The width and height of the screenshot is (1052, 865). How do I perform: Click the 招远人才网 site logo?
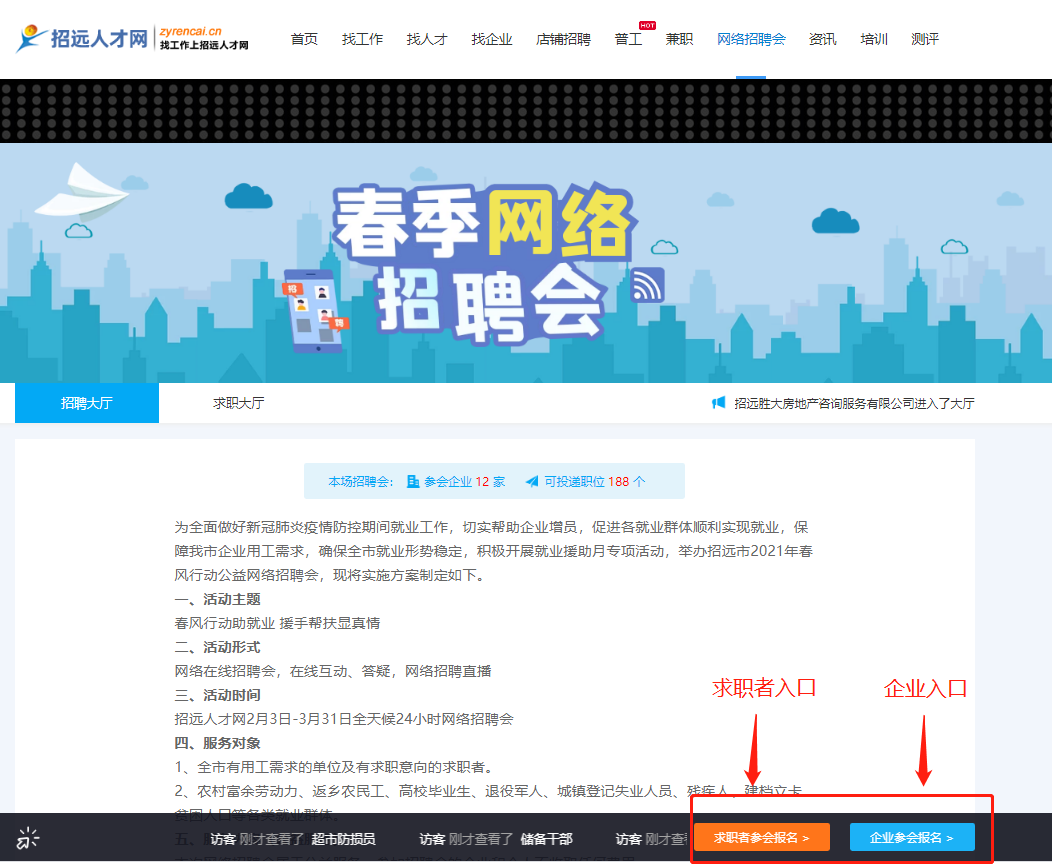(132, 39)
